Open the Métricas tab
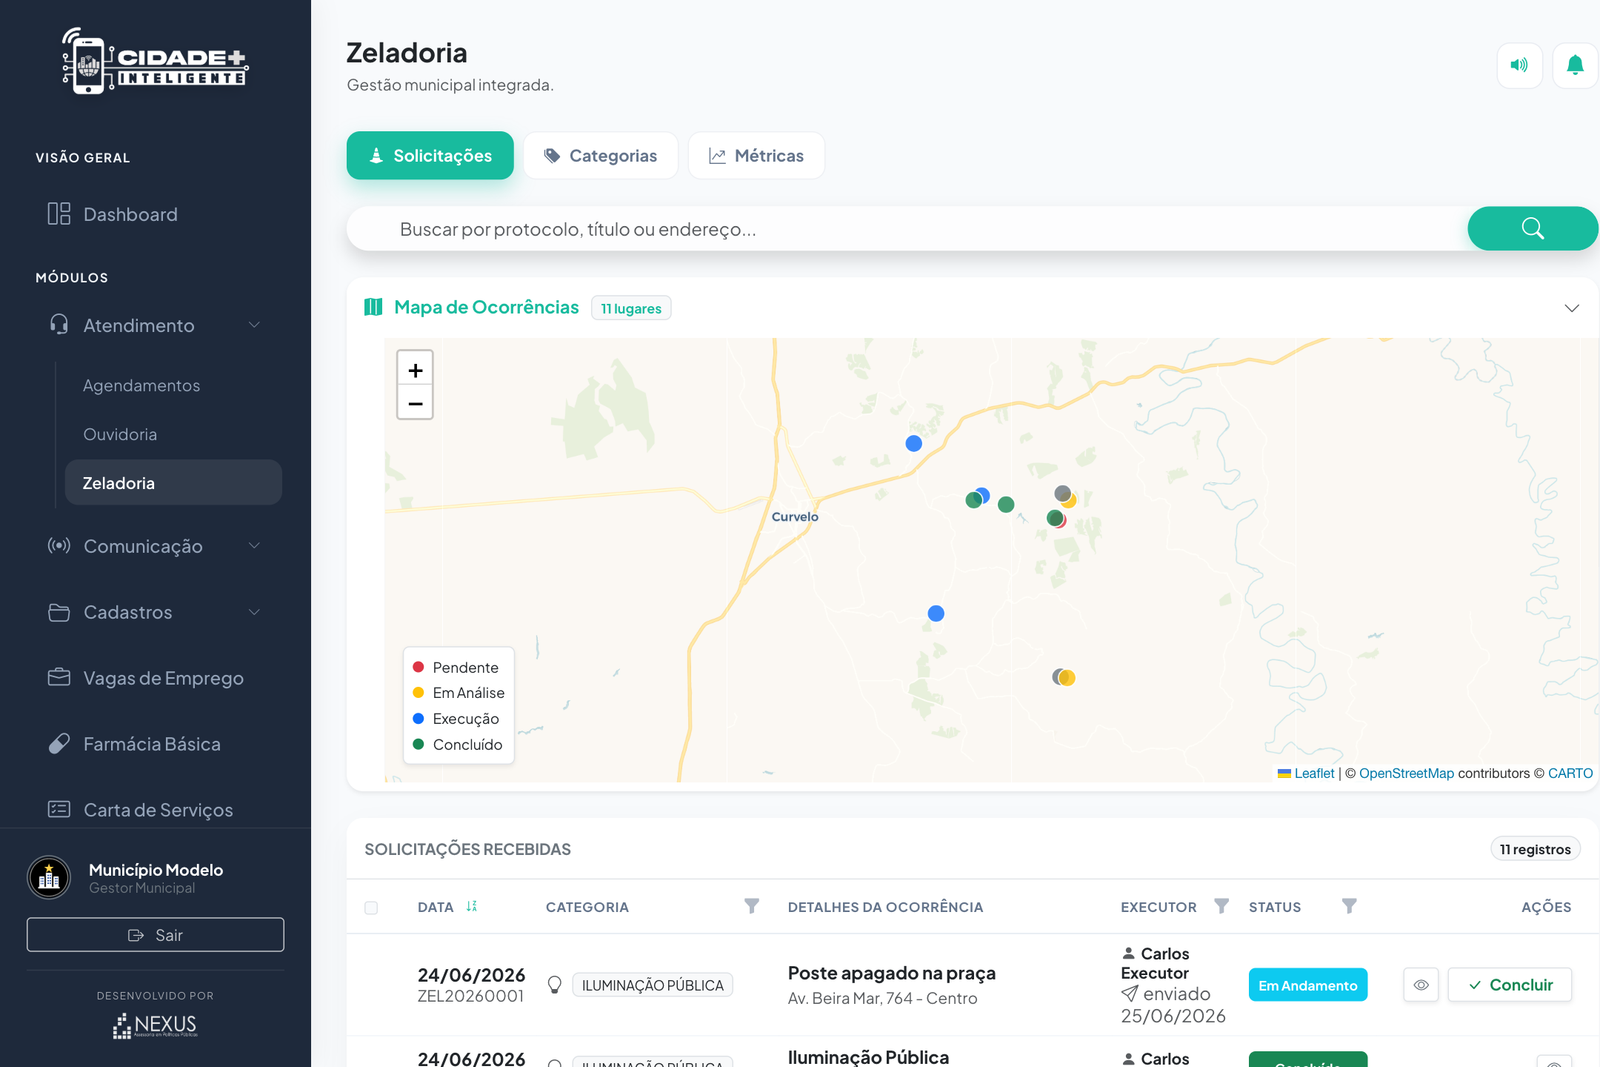1600x1067 pixels. 756,156
